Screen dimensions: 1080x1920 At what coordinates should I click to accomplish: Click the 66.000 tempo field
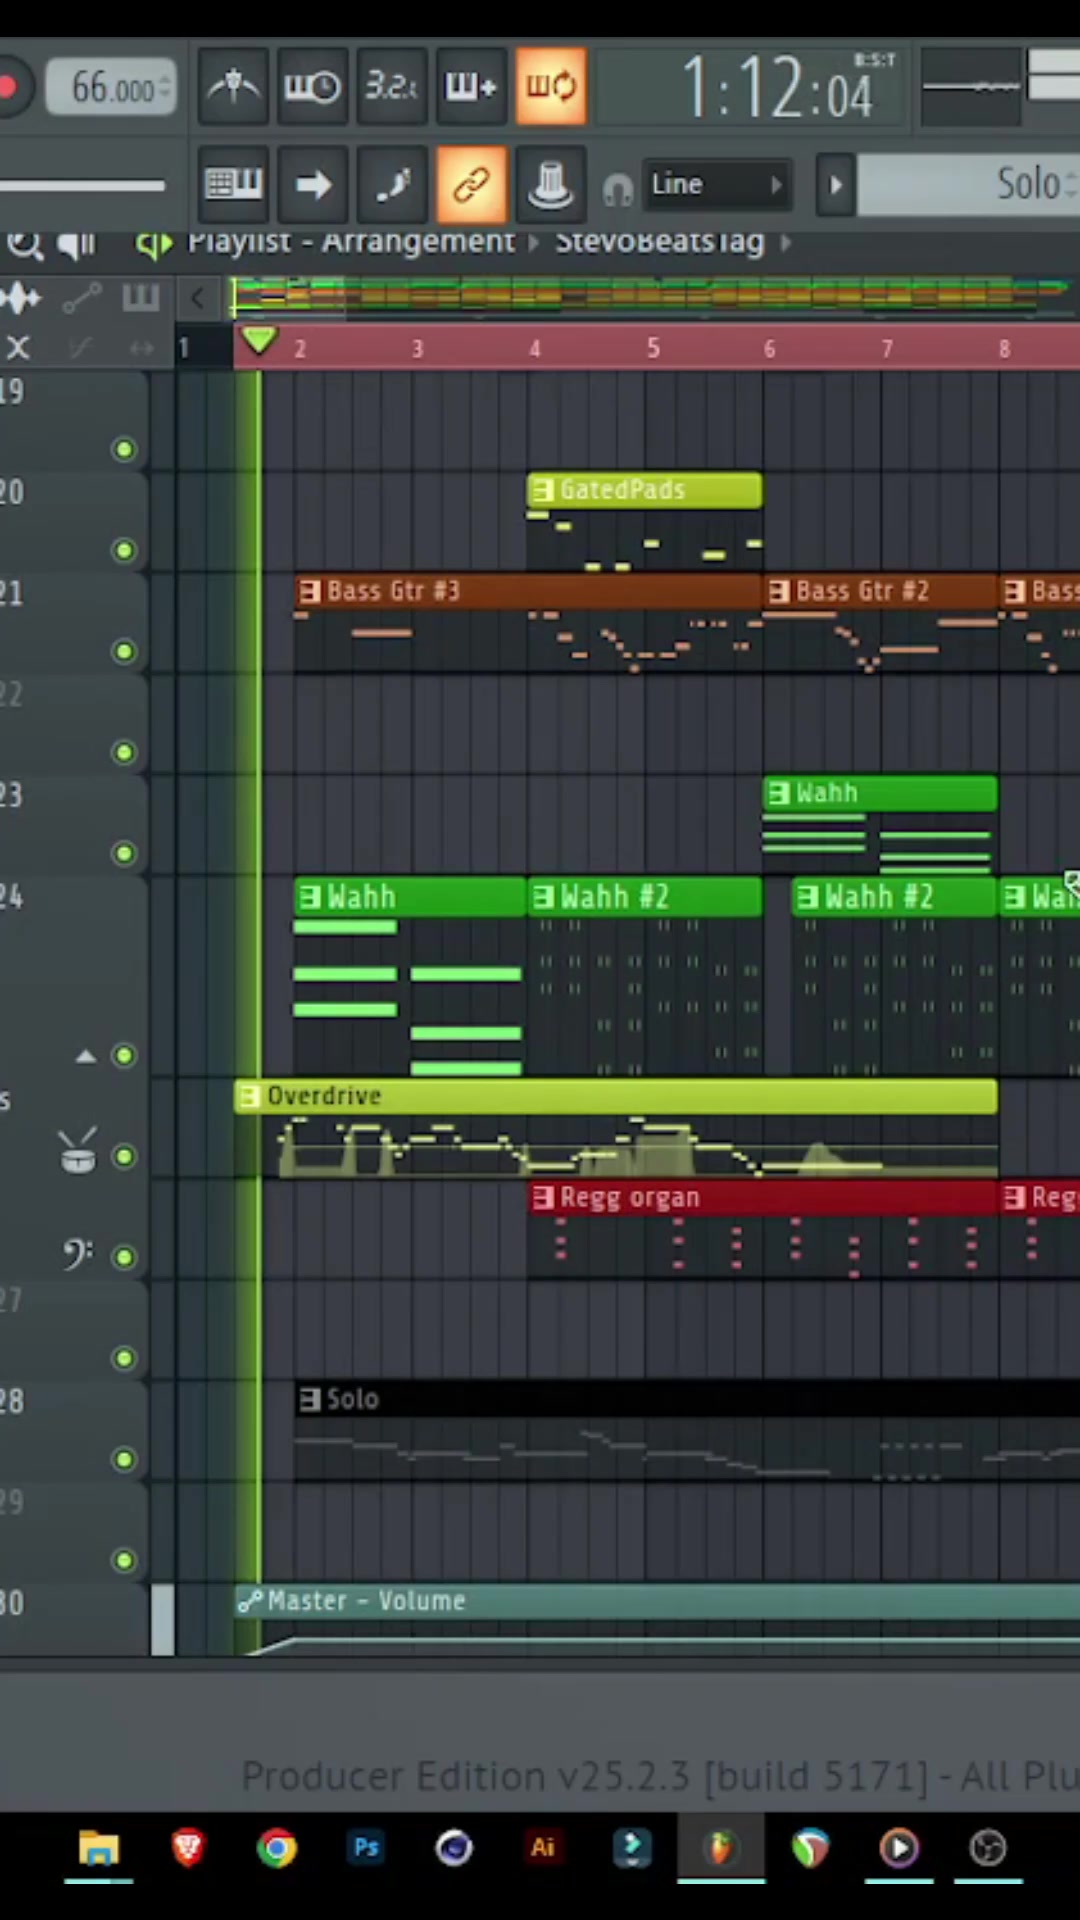pos(111,88)
